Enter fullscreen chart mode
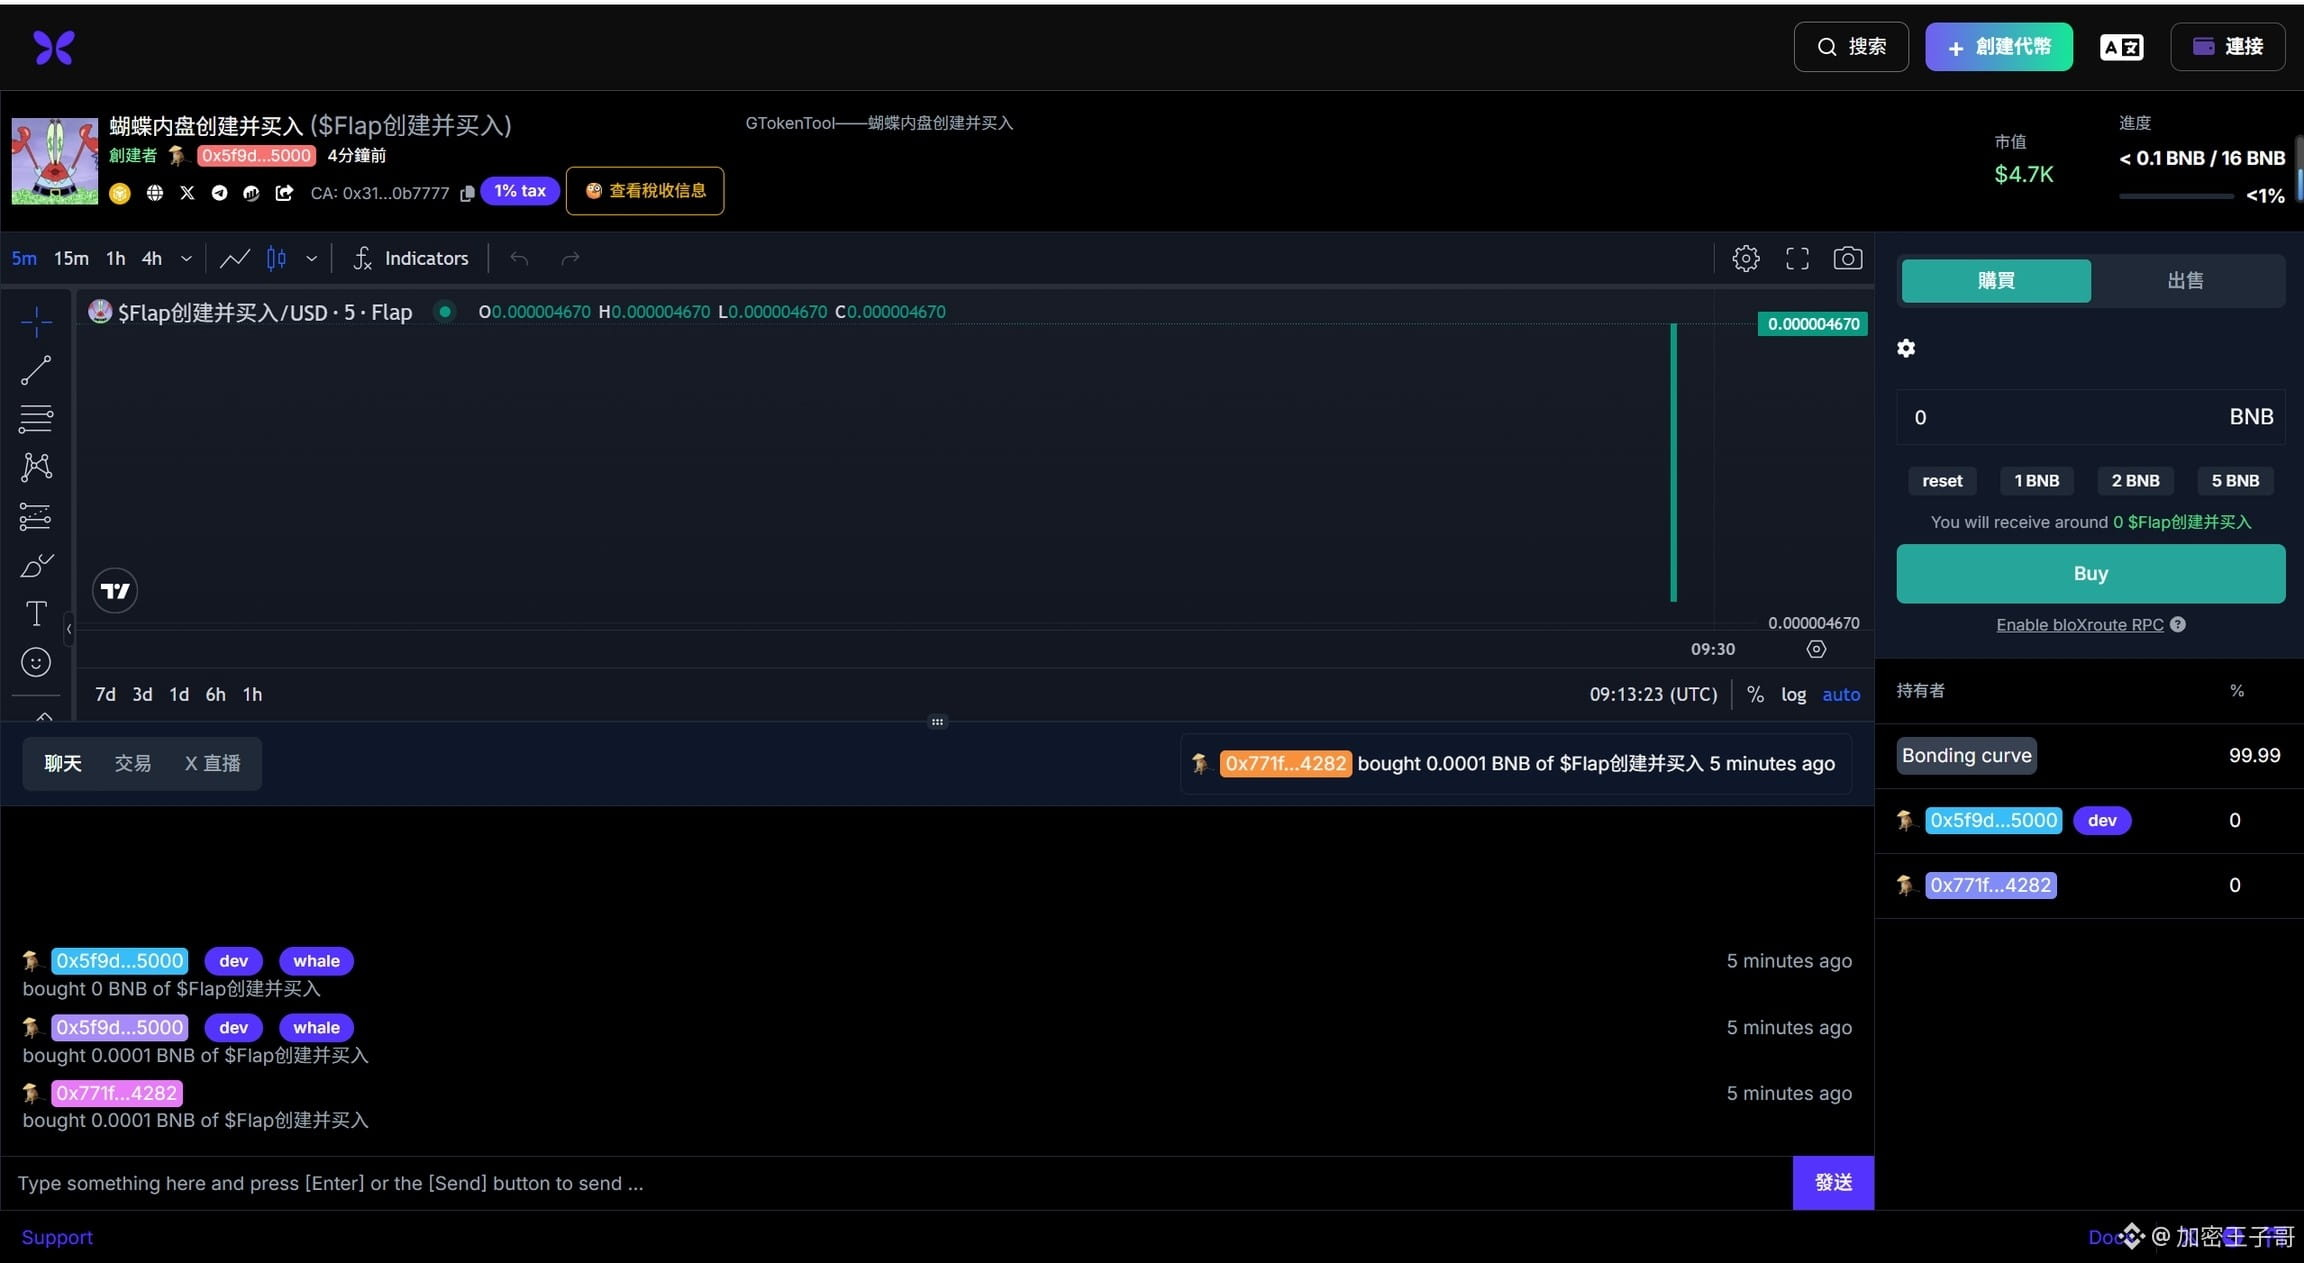2304x1263 pixels. tap(1797, 259)
